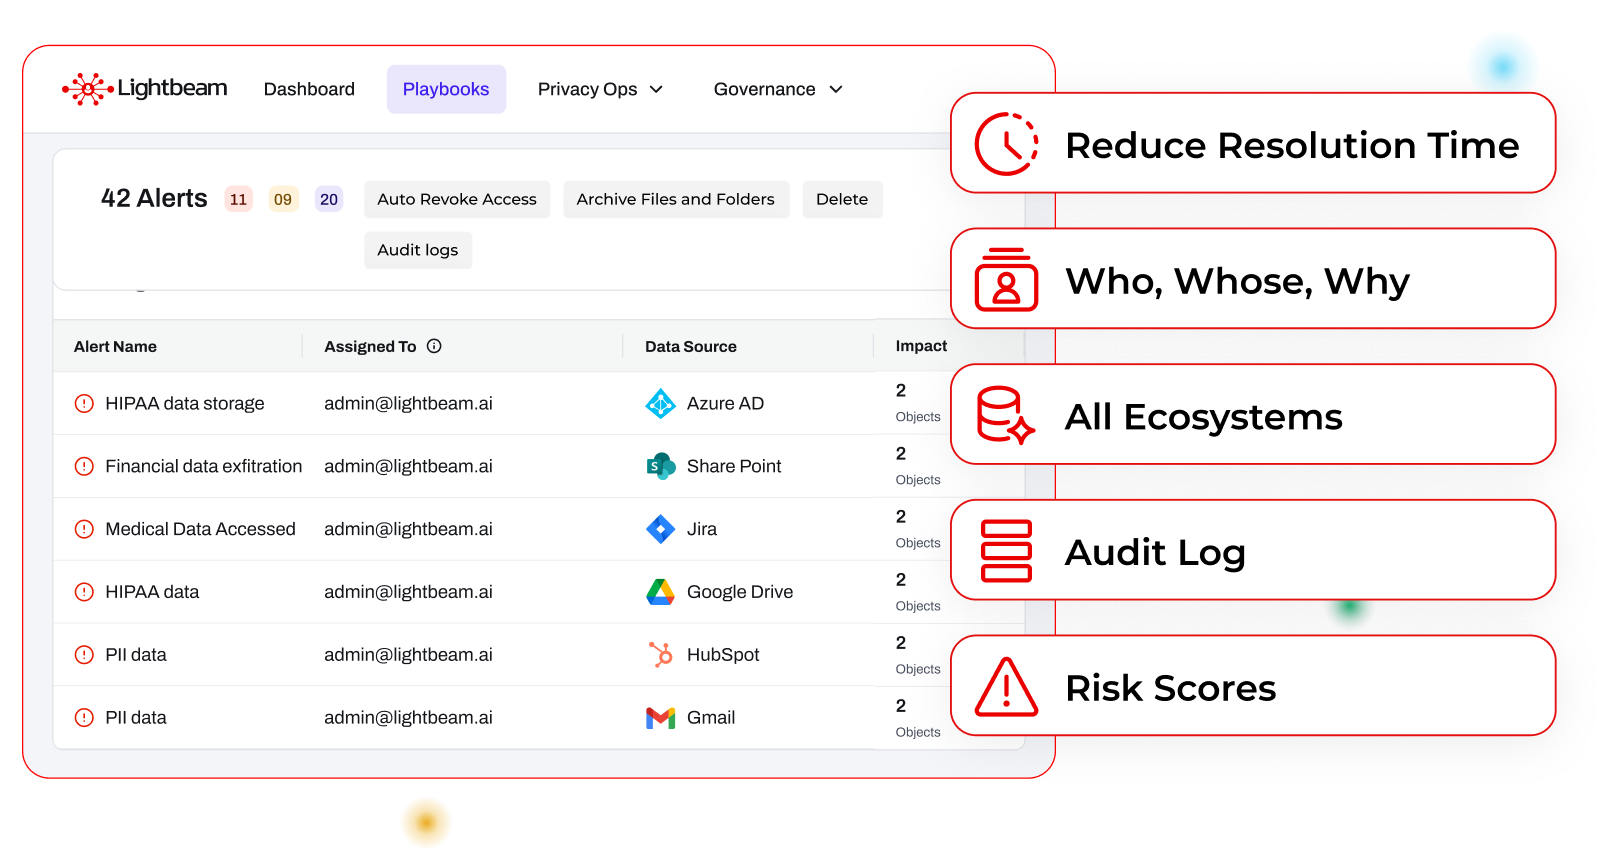Click the HIPAA data row alert icon

click(x=84, y=592)
